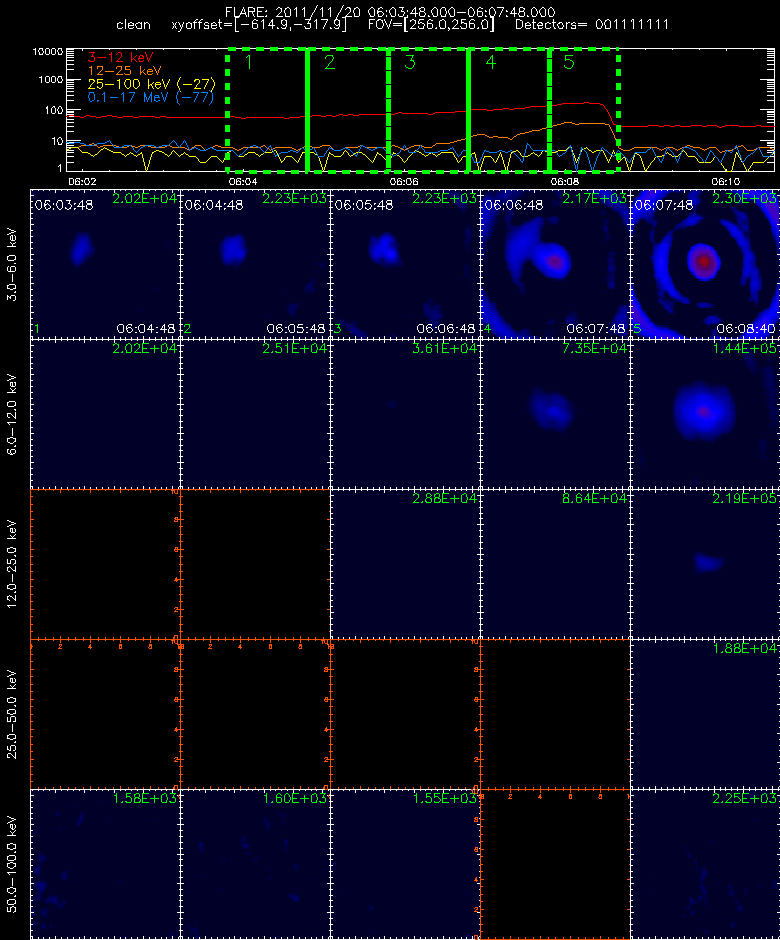Select the 25.0-50.0 keV row label

click(x=12, y=714)
